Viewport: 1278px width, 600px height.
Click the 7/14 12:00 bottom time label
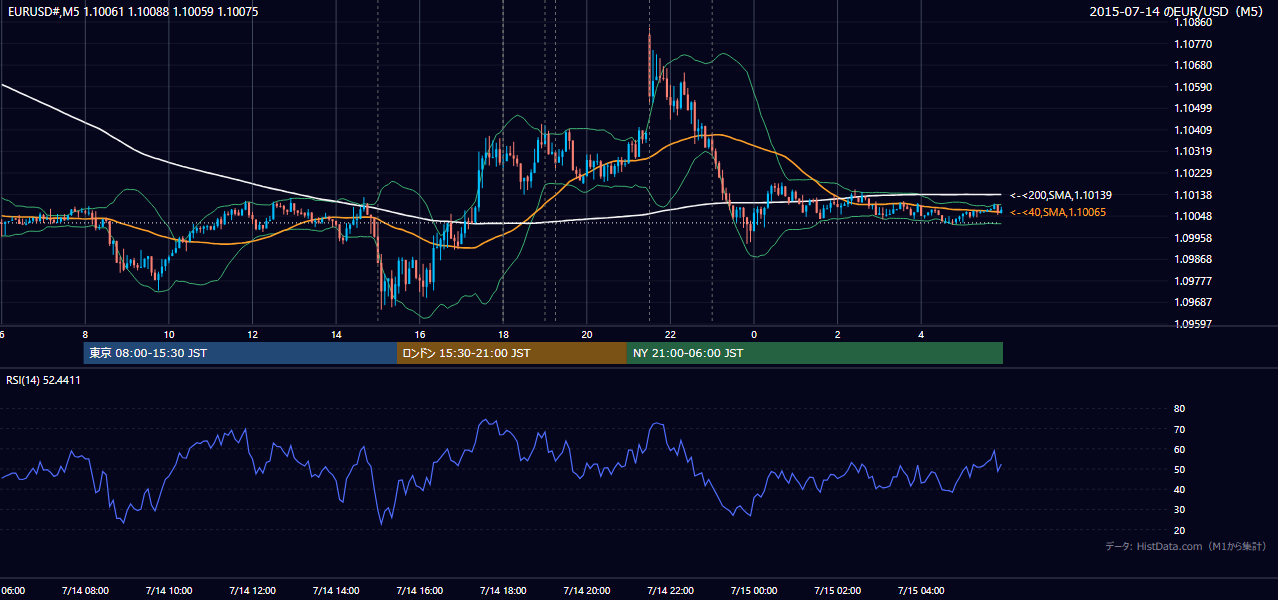252,591
